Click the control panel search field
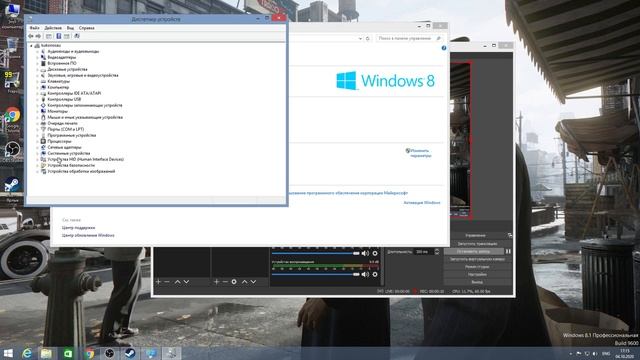The width and height of the screenshot is (640, 360). [x=409, y=38]
